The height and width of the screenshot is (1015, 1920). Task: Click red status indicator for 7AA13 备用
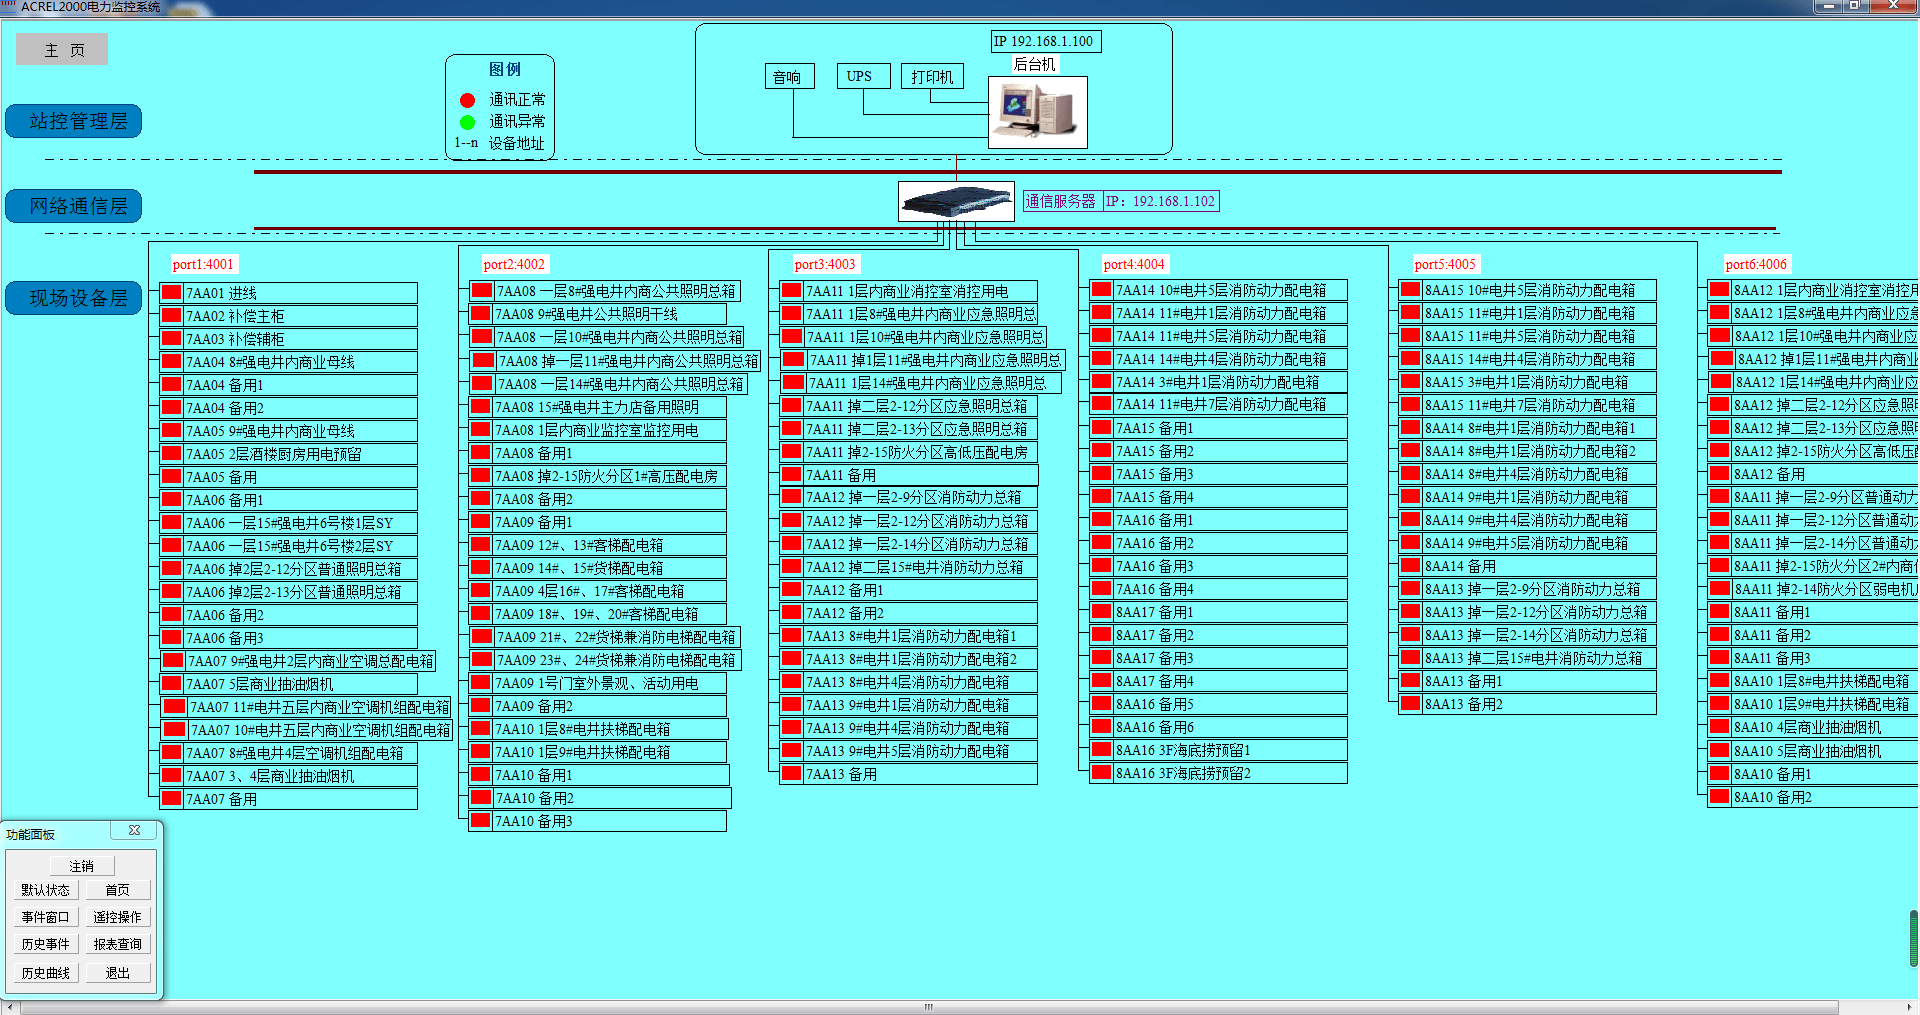pyautogui.click(x=791, y=774)
